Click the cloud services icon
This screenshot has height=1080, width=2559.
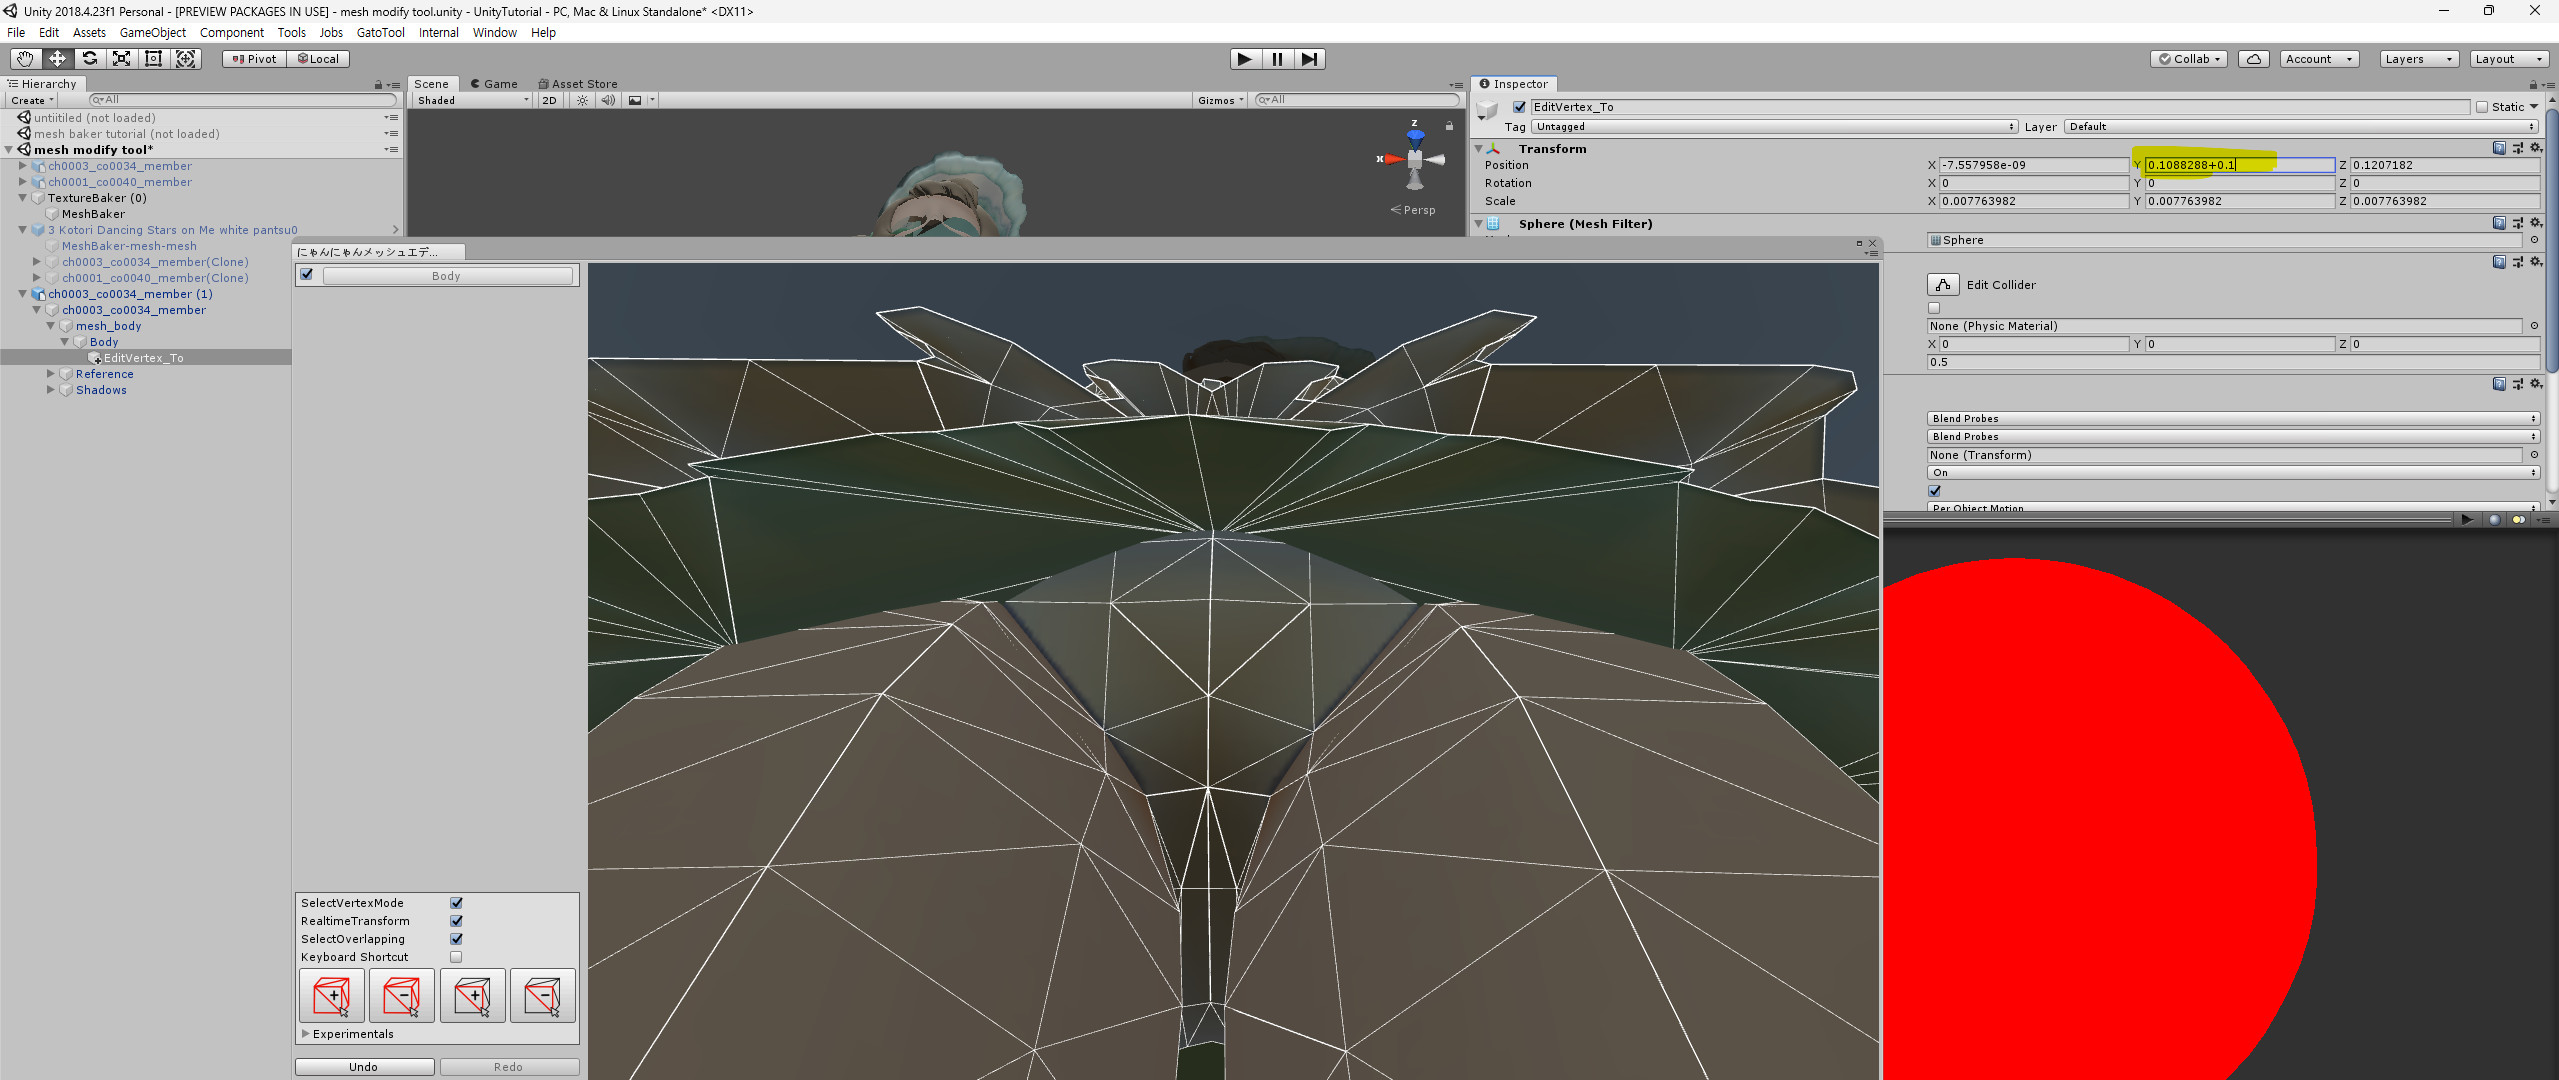(x=2253, y=59)
